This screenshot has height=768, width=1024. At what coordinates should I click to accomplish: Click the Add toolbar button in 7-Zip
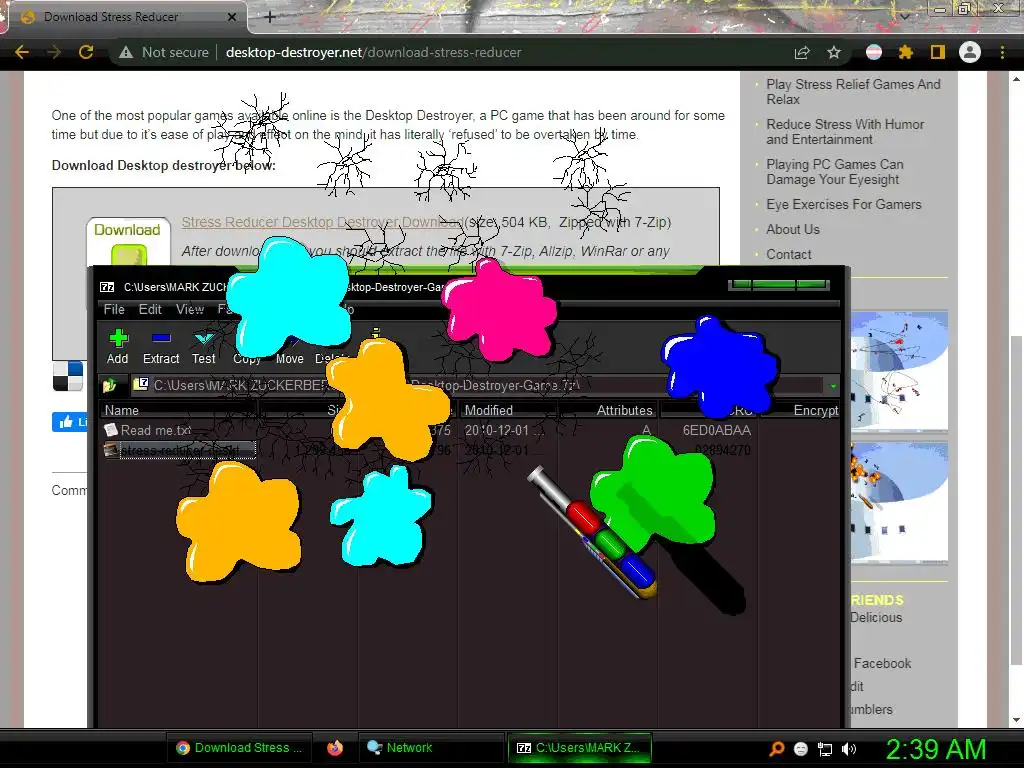[x=118, y=347]
